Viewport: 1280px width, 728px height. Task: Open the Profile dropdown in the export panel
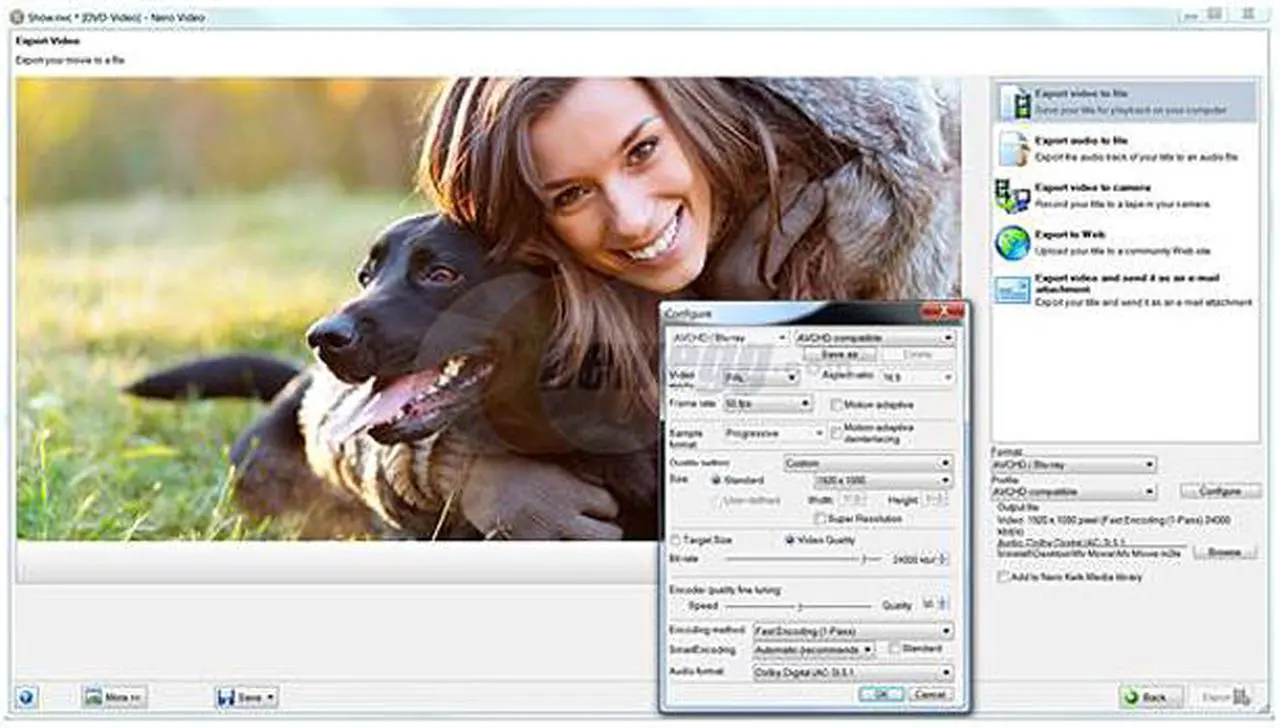[x=1073, y=492]
